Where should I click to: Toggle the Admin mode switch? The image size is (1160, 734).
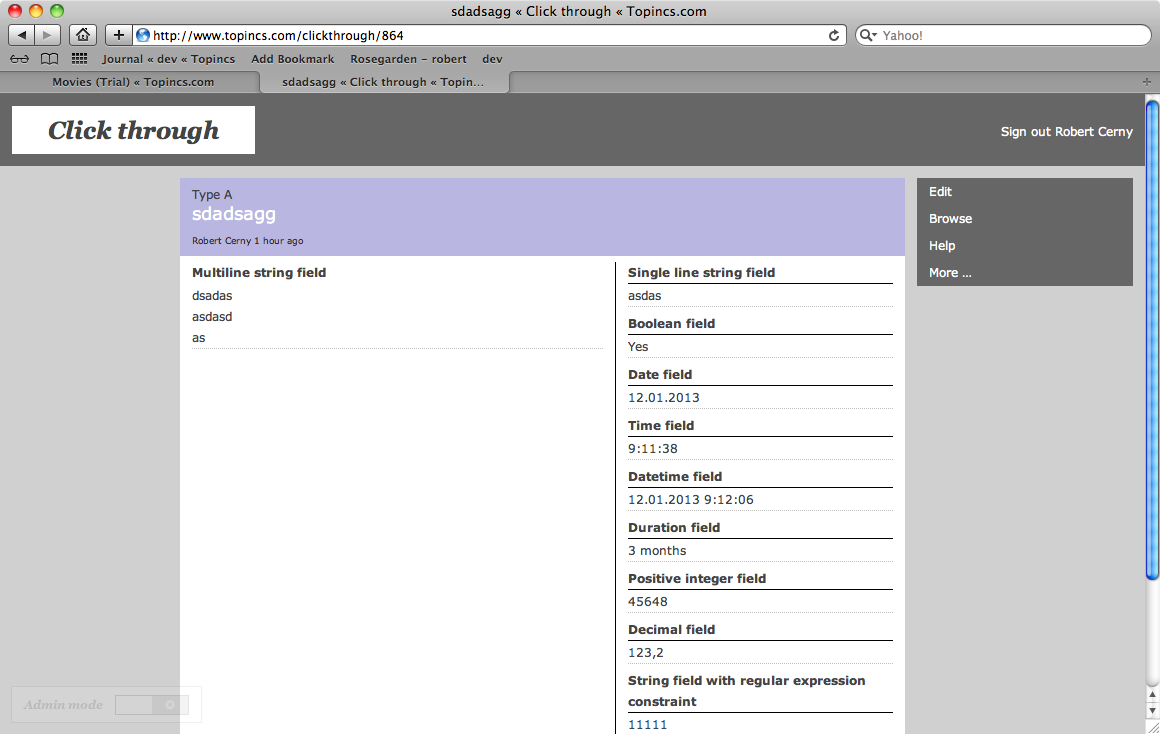(x=150, y=705)
